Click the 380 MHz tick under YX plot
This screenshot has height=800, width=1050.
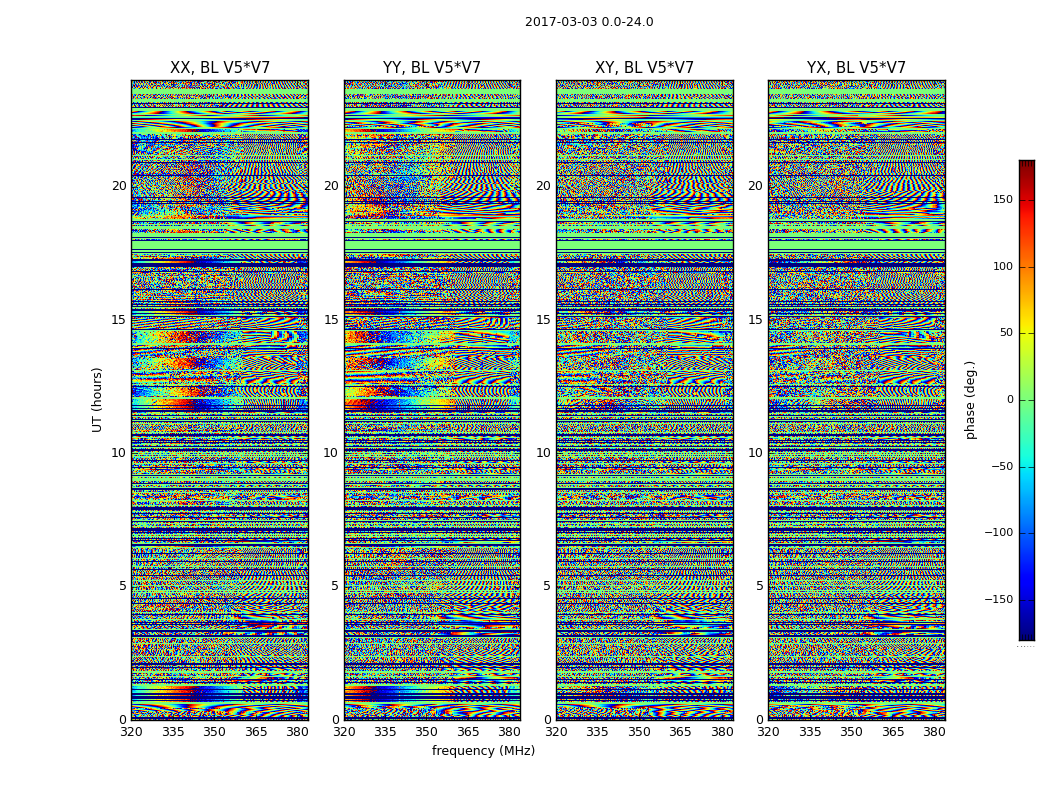934,732
